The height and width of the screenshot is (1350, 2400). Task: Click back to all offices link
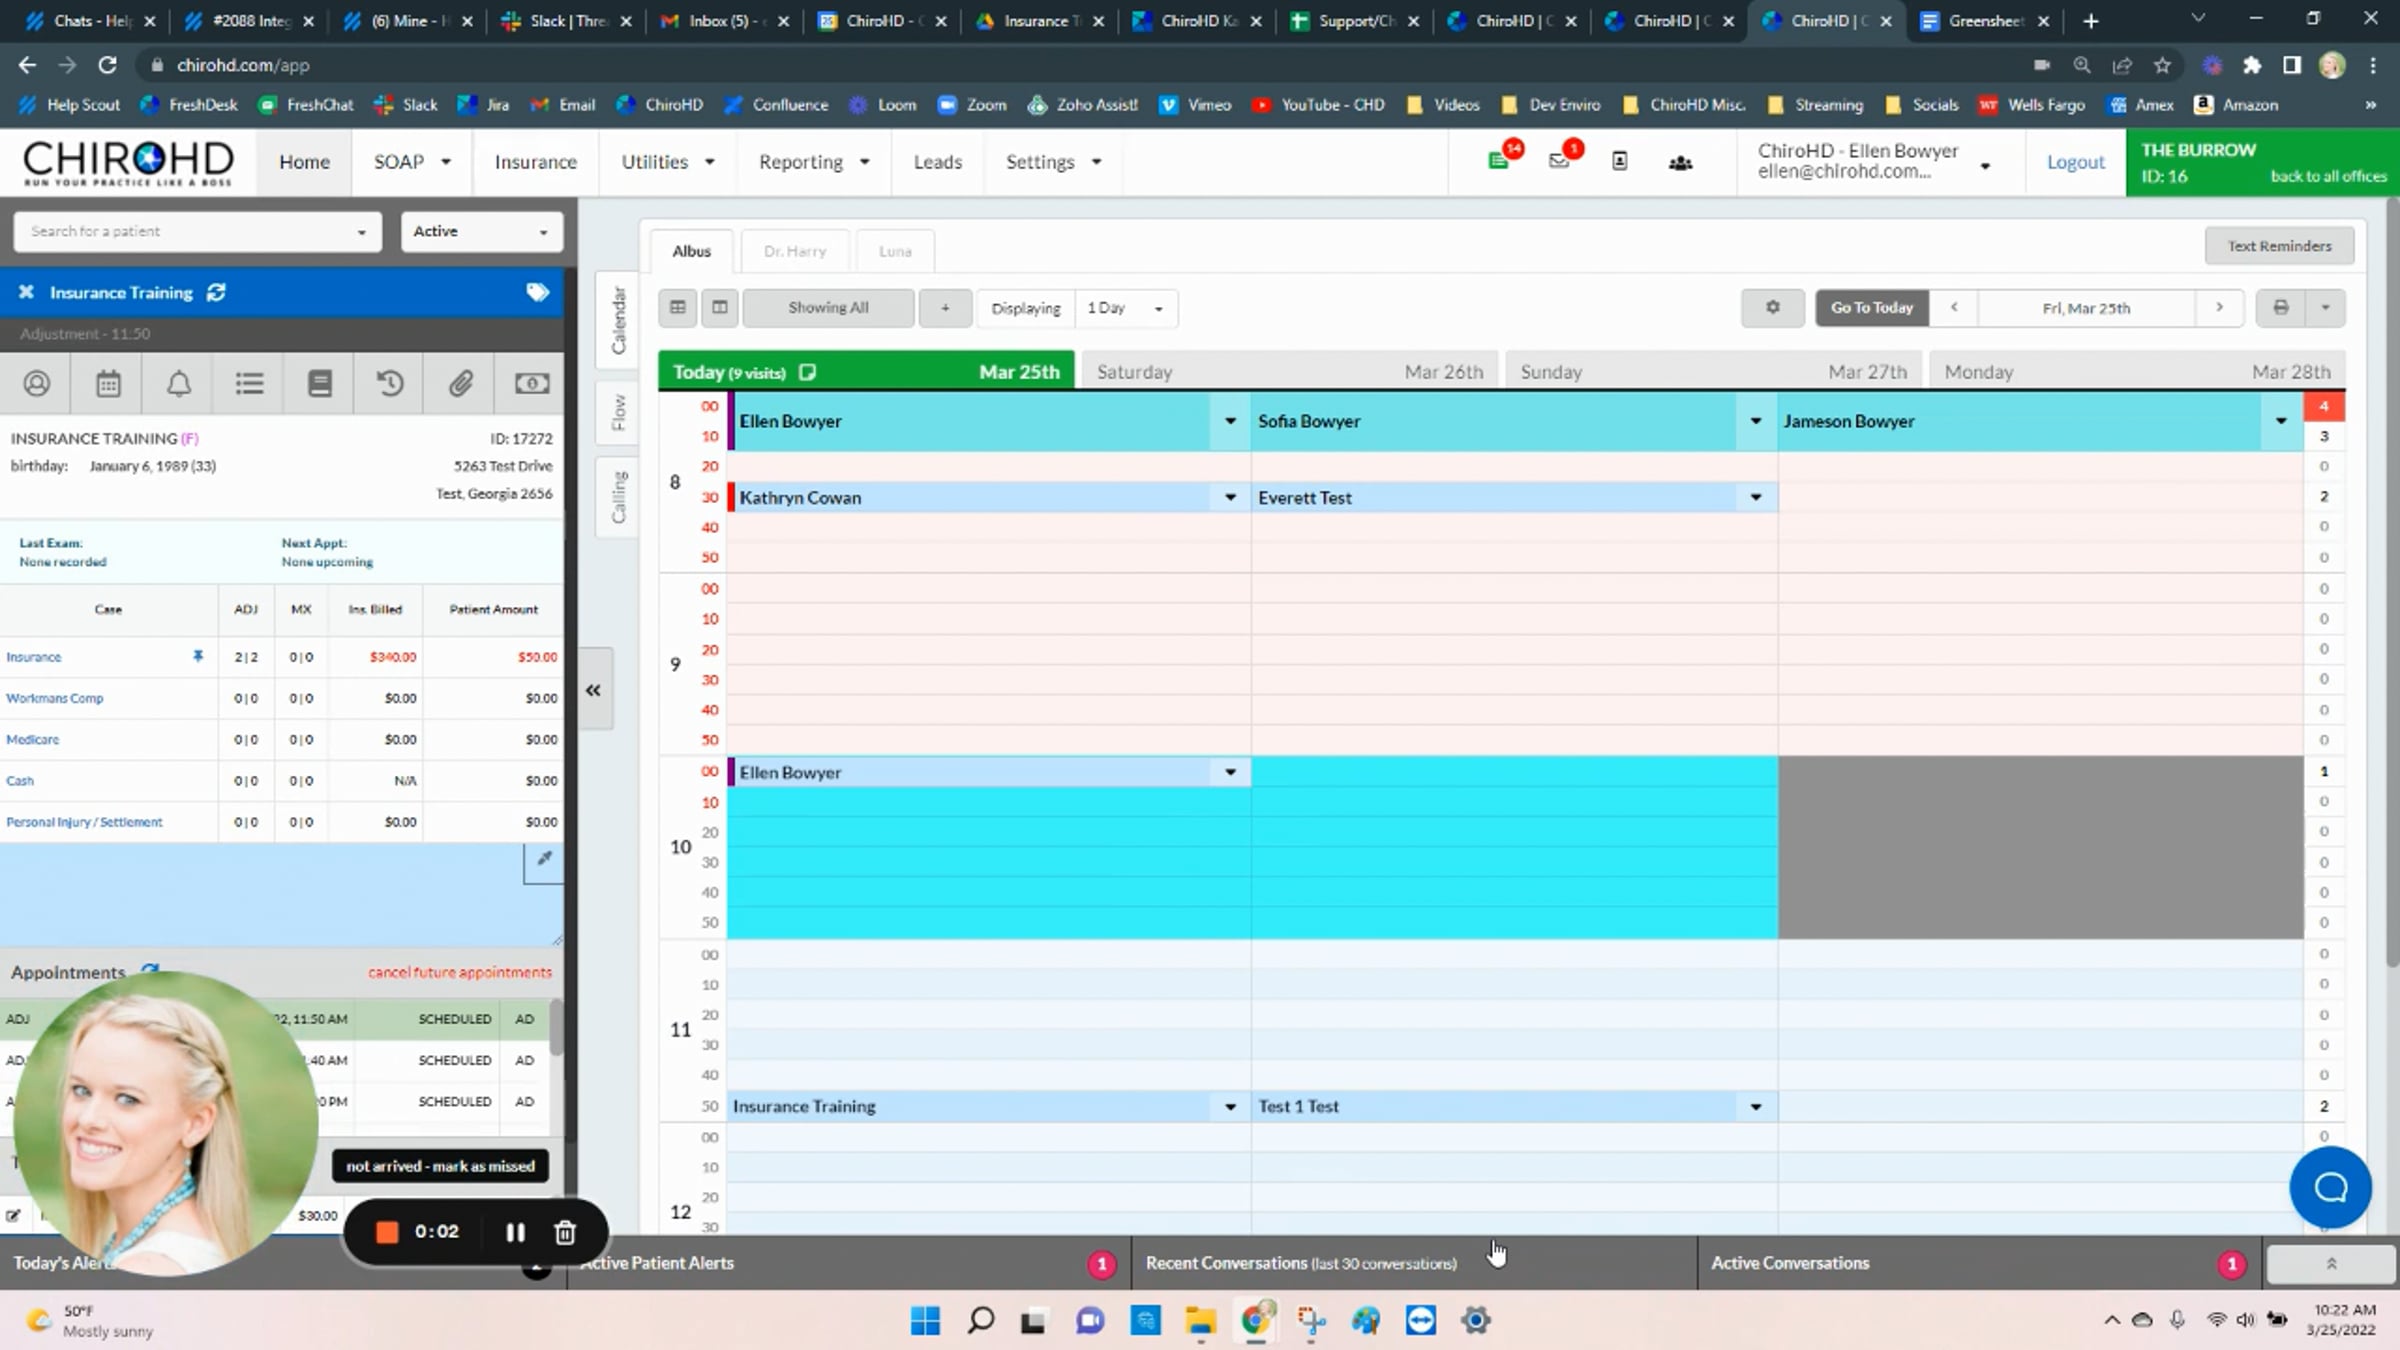click(x=2328, y=176)
